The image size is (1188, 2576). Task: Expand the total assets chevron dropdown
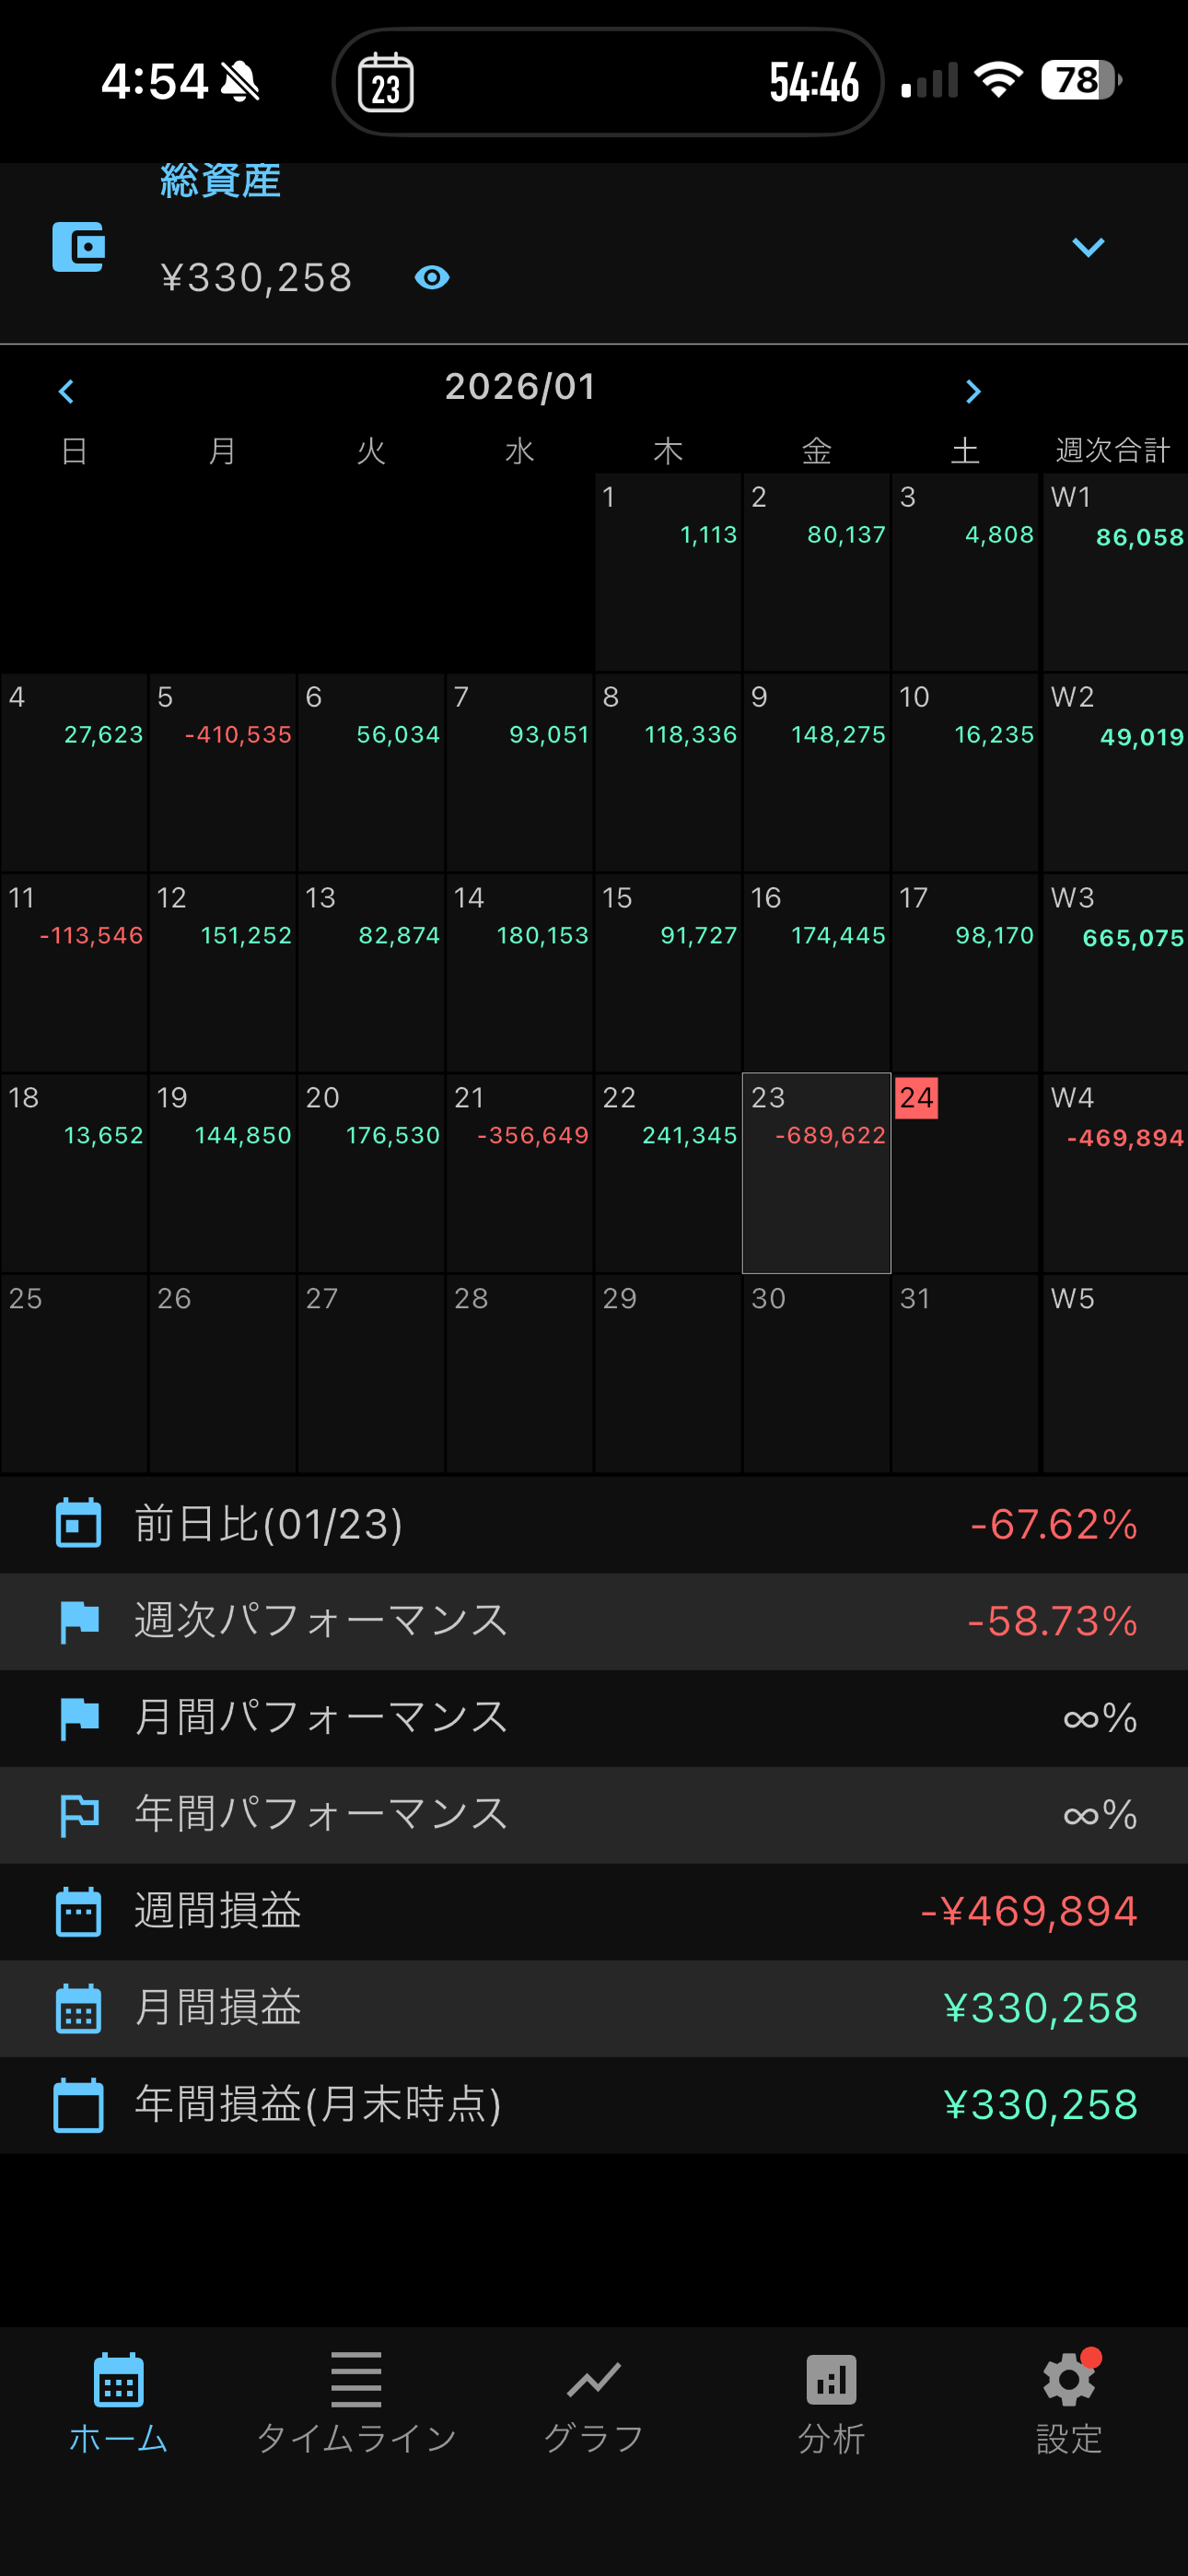coord(1087,247)
